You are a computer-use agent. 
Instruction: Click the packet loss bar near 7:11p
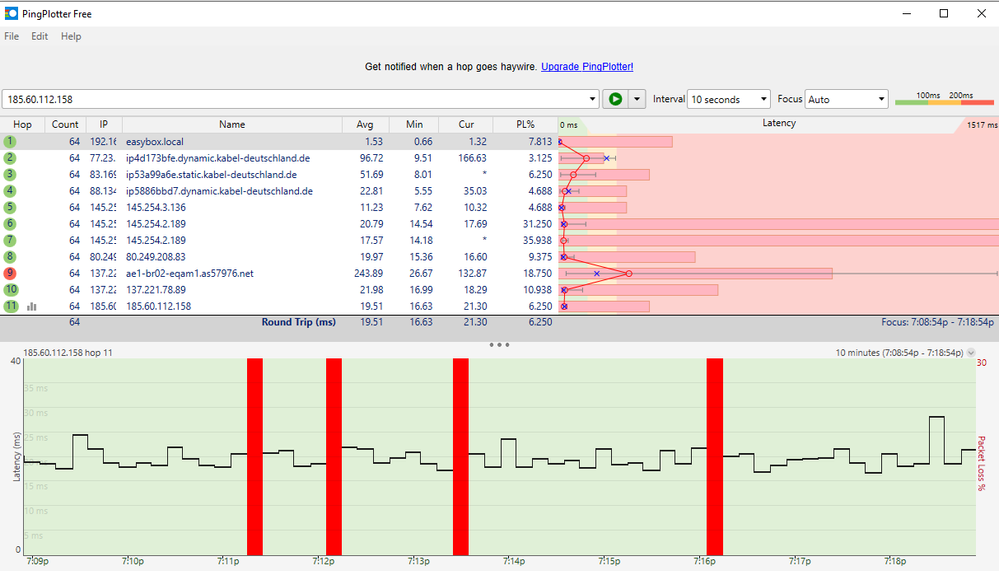pos(255,456)
